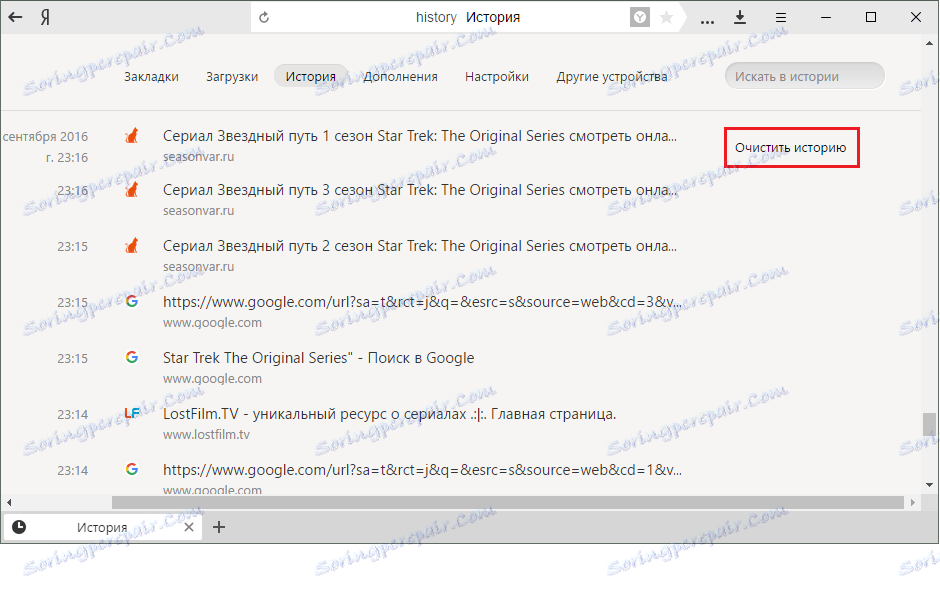Click Очистить историю button
The width and height of the screenshot is (940, 591).
(791, 147)
